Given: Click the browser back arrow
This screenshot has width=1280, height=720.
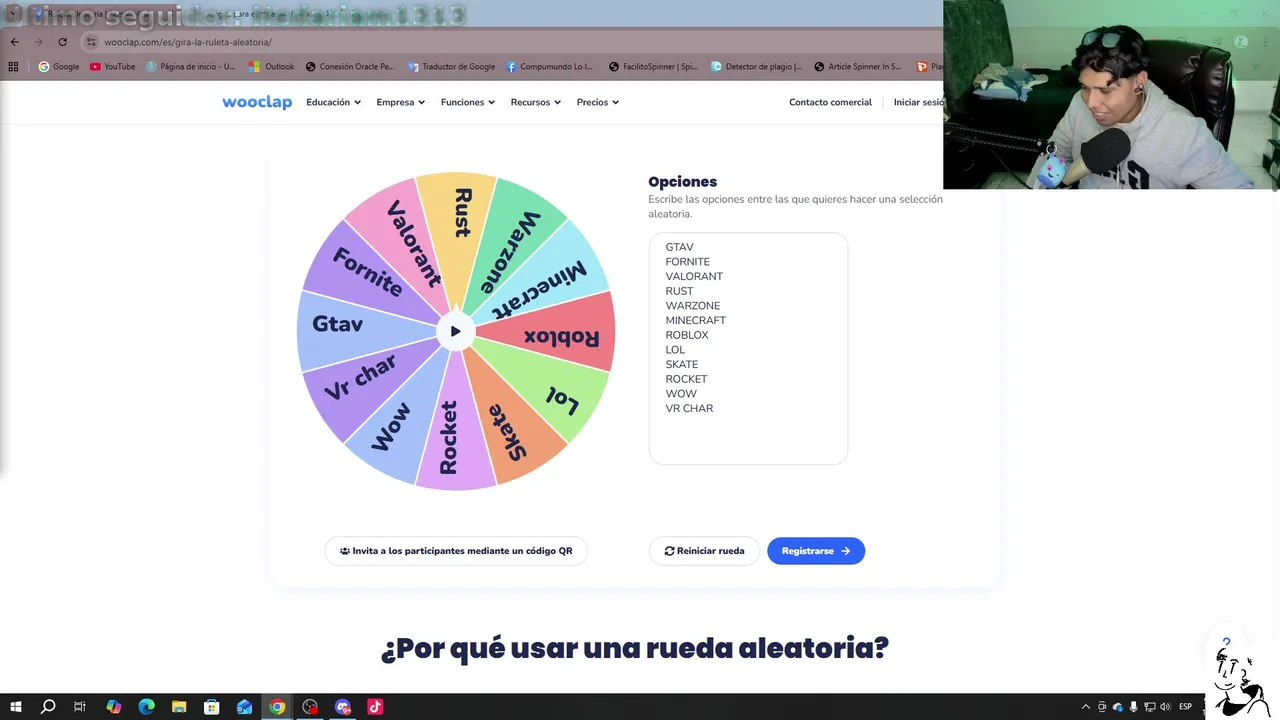Looking at the screenshot, I should pos(14,42).
